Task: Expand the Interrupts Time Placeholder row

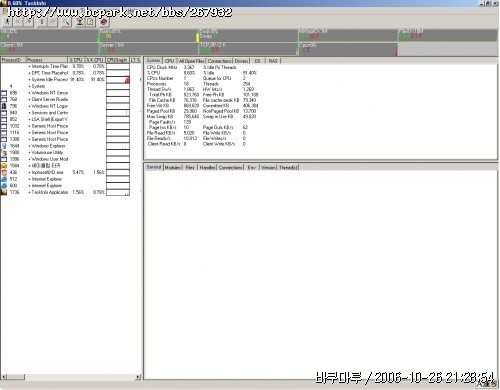Action: click(x=30, y=66)
